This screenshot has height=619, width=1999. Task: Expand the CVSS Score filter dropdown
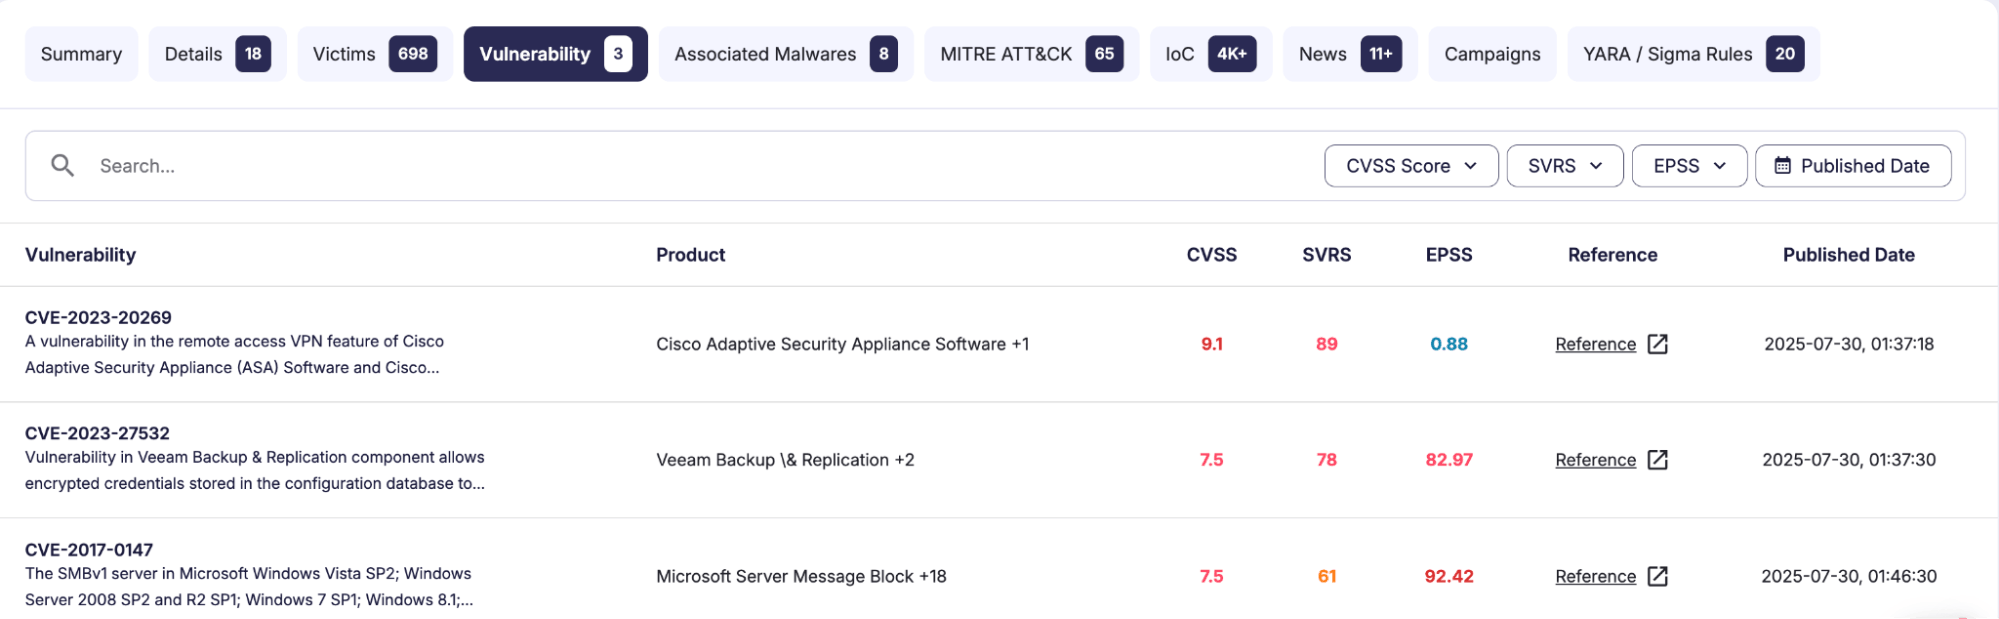point(1411,166)
